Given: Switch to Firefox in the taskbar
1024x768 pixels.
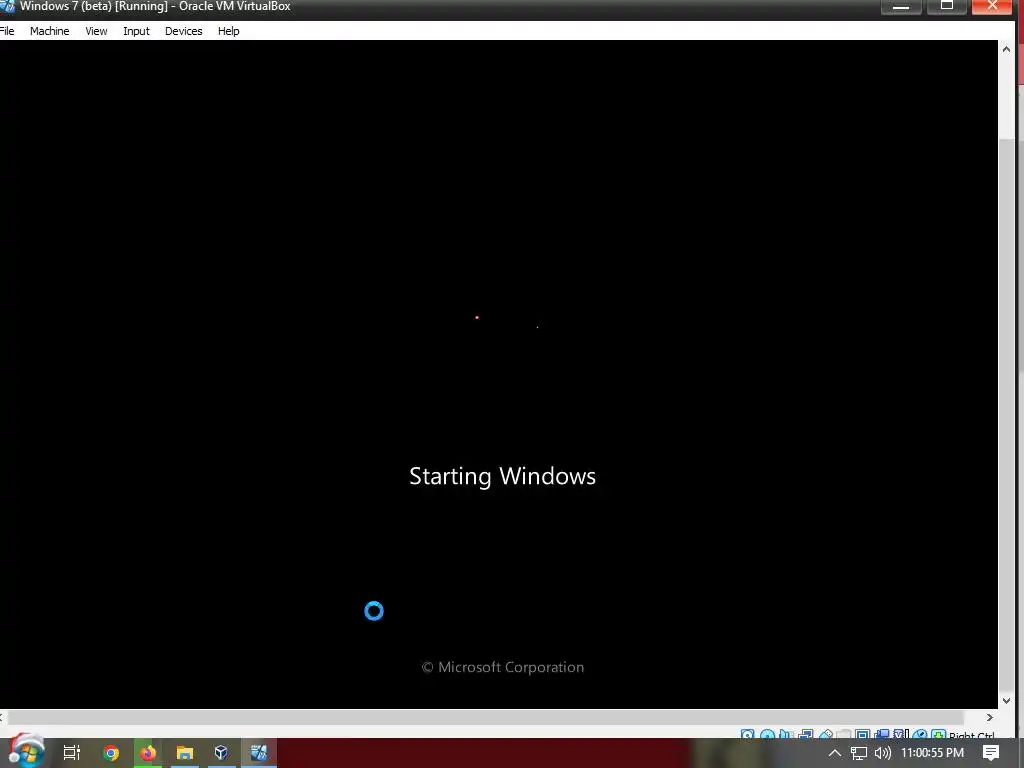Looking at the screenshot, I should click(148, 752).
